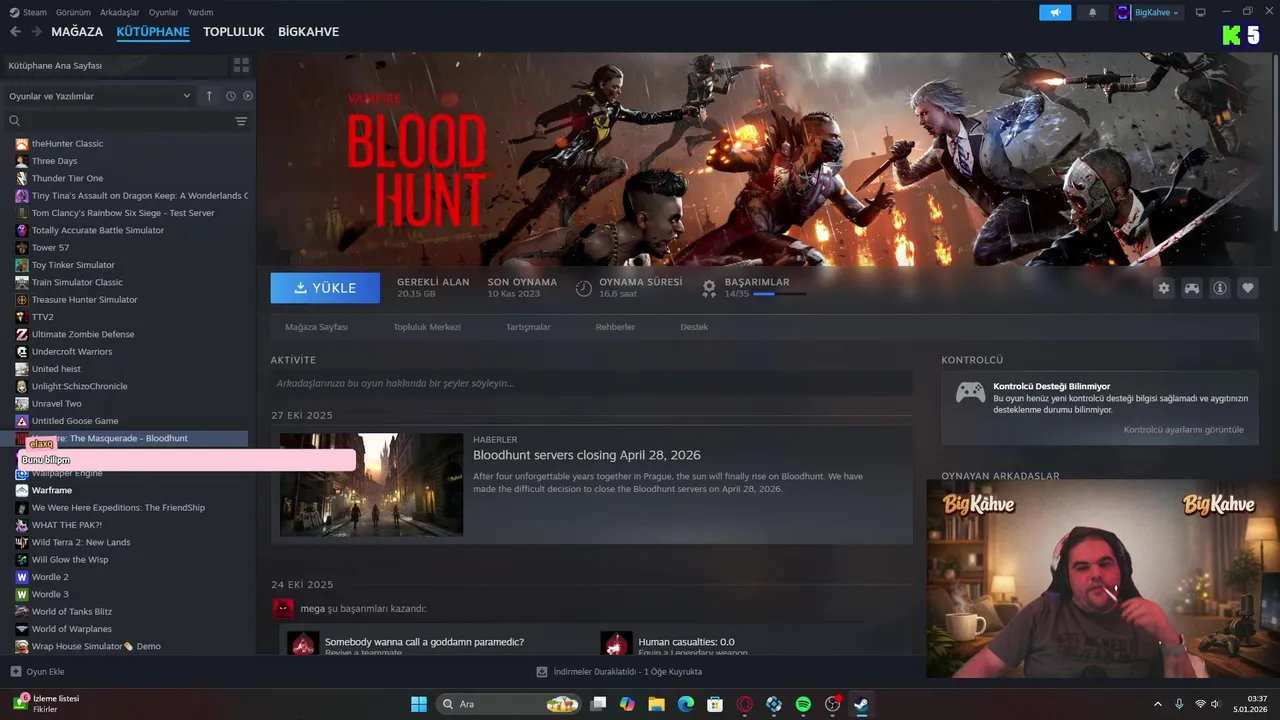The width and height of the screenshot is (1280, 720).
Task: Click the Wordle 2 game icon
Action: tap(22, 577)
